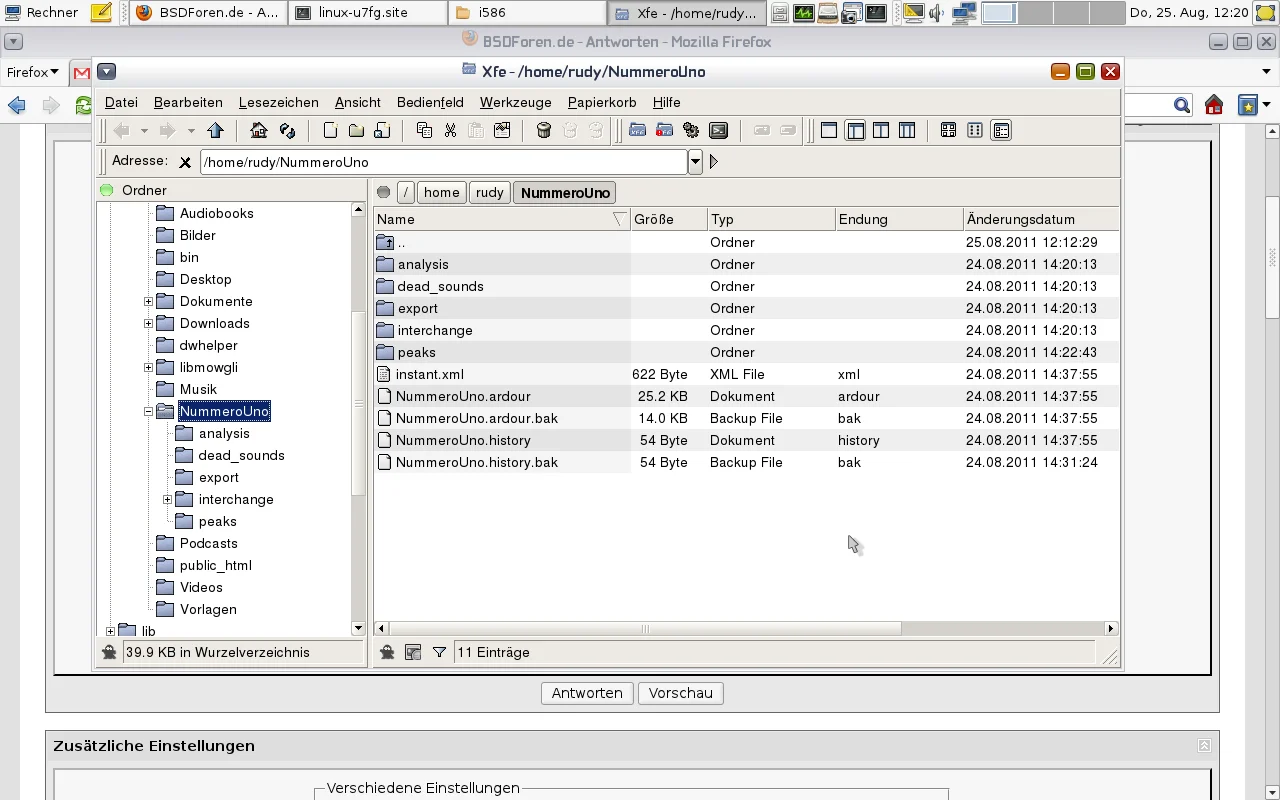Screen dimensions: 1280x800
Task: Collapse the NummeroUno tree node
Action: click(148, 411)
